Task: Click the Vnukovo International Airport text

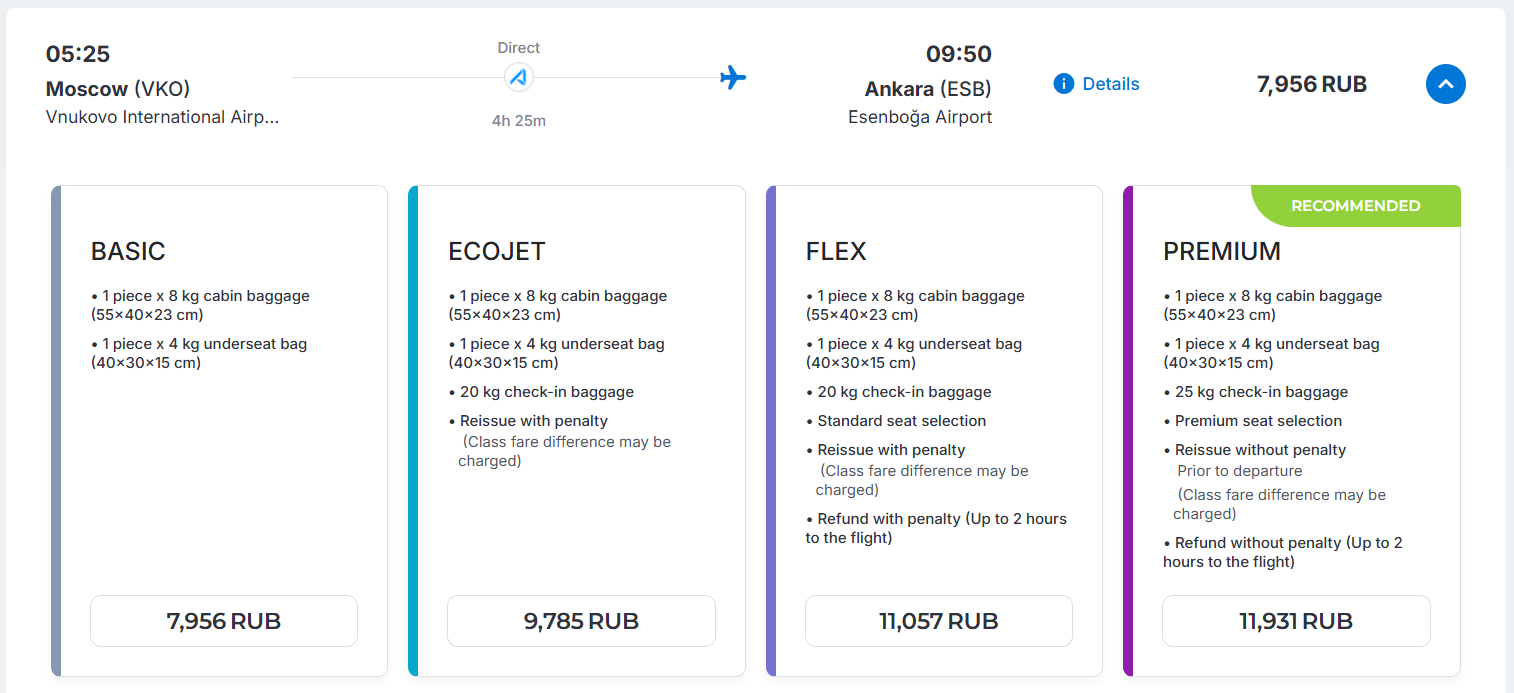Action: (x=163, y=117)
